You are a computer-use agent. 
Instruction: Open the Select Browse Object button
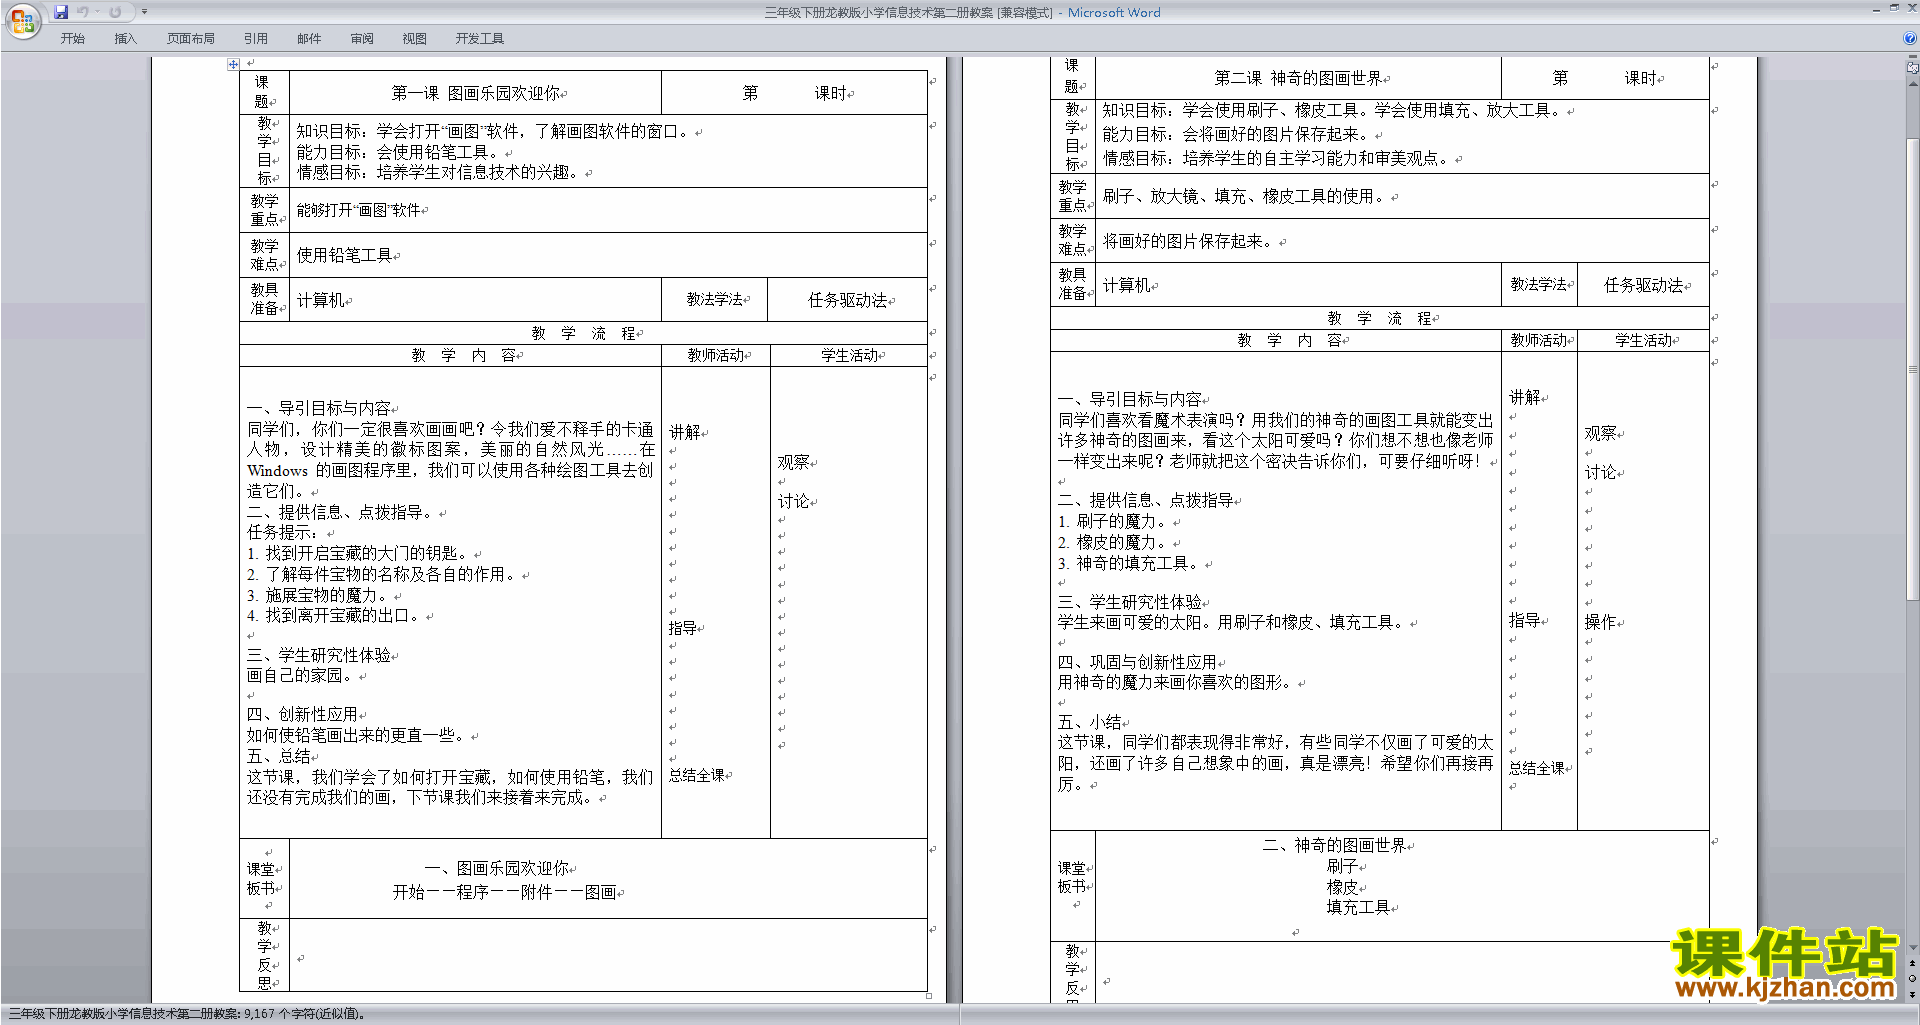[x=1913, y=979]
